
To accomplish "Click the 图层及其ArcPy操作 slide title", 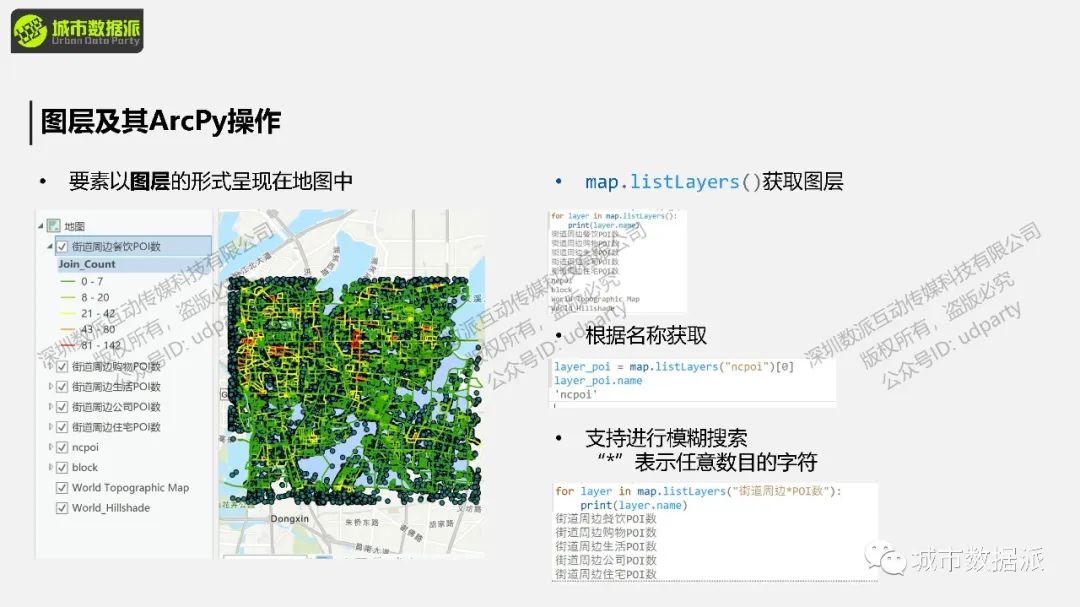I will pos(160,121).
